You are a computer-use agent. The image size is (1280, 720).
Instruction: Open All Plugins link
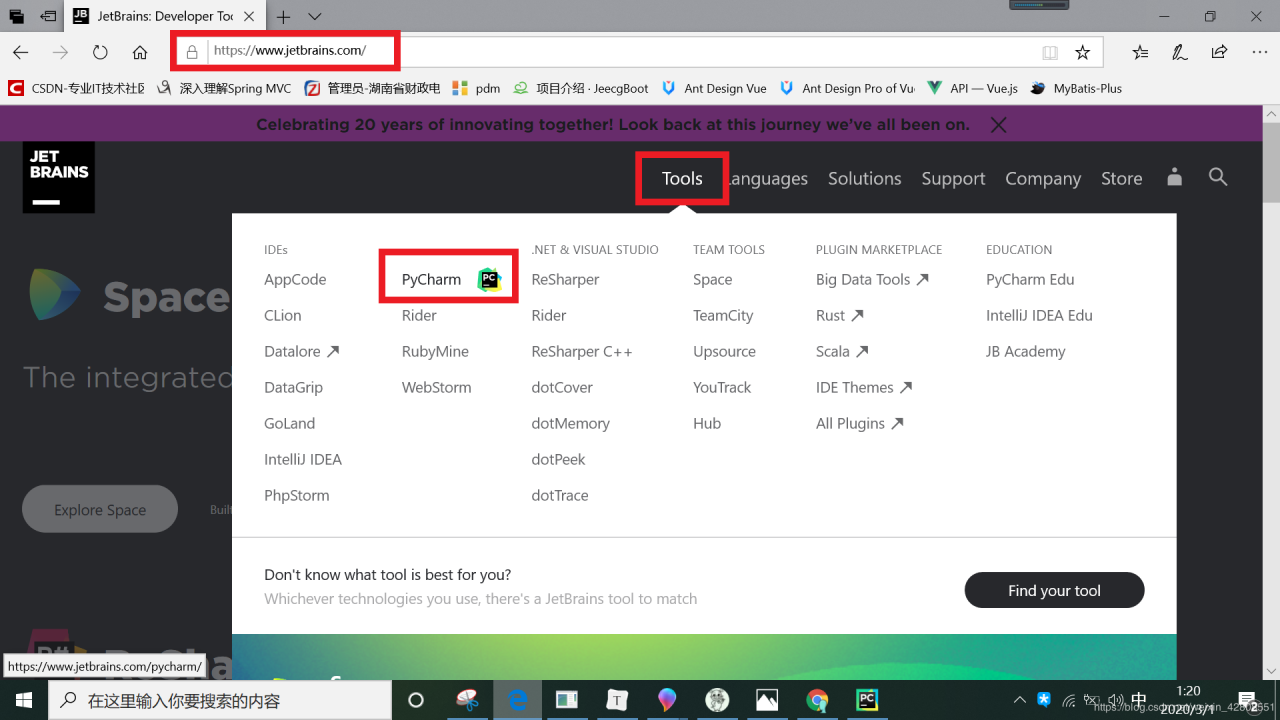pos(860,423)
